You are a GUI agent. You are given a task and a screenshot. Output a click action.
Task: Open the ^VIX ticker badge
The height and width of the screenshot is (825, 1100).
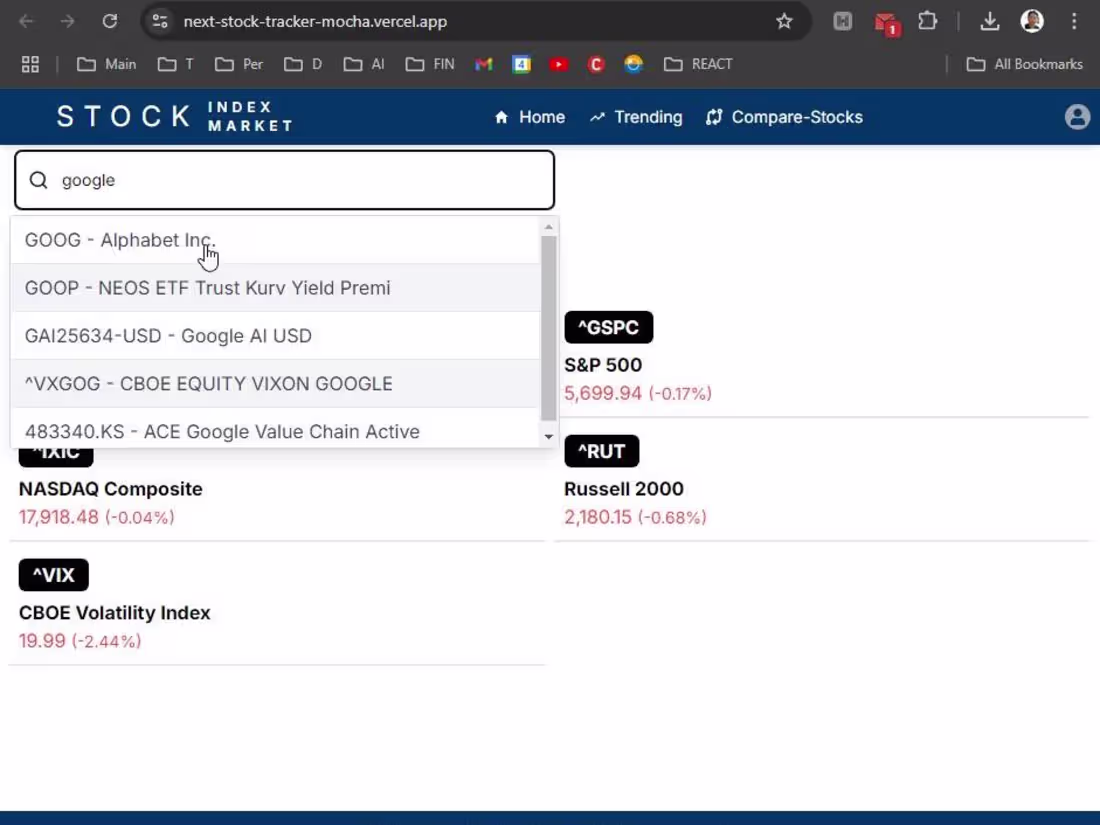53,575
